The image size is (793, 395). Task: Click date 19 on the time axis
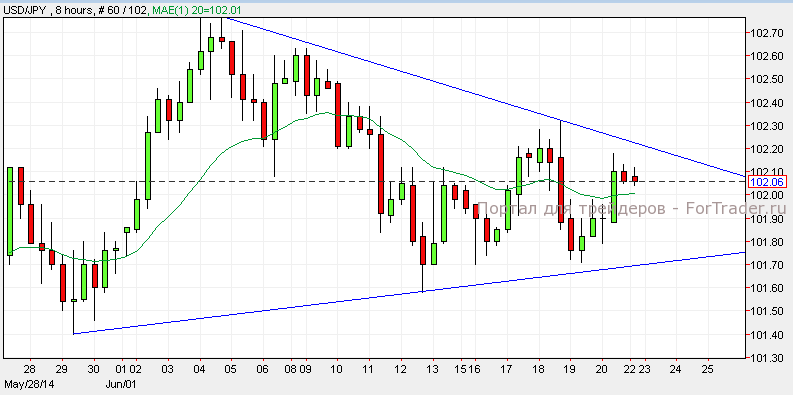[x=570, y=369]
